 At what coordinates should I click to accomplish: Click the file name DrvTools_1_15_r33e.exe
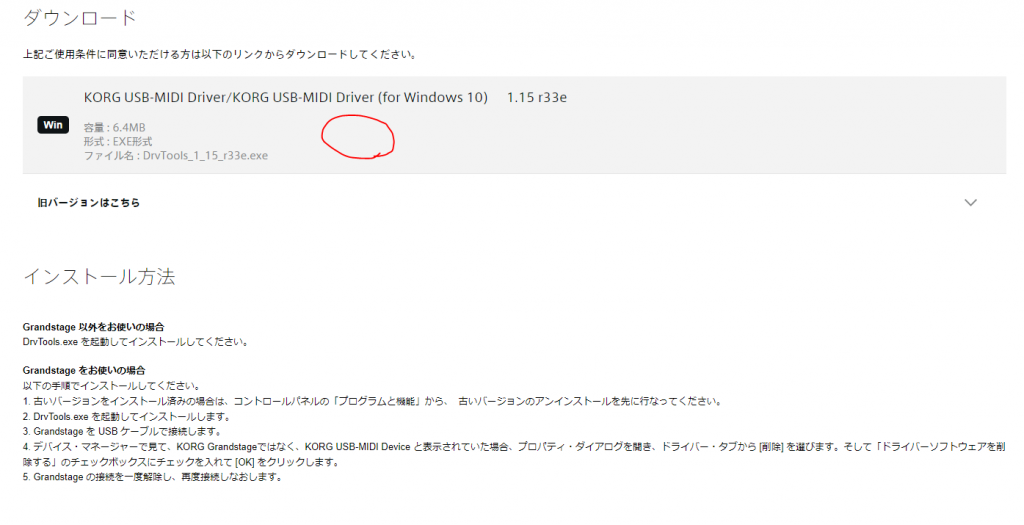(x=176, y=156)
